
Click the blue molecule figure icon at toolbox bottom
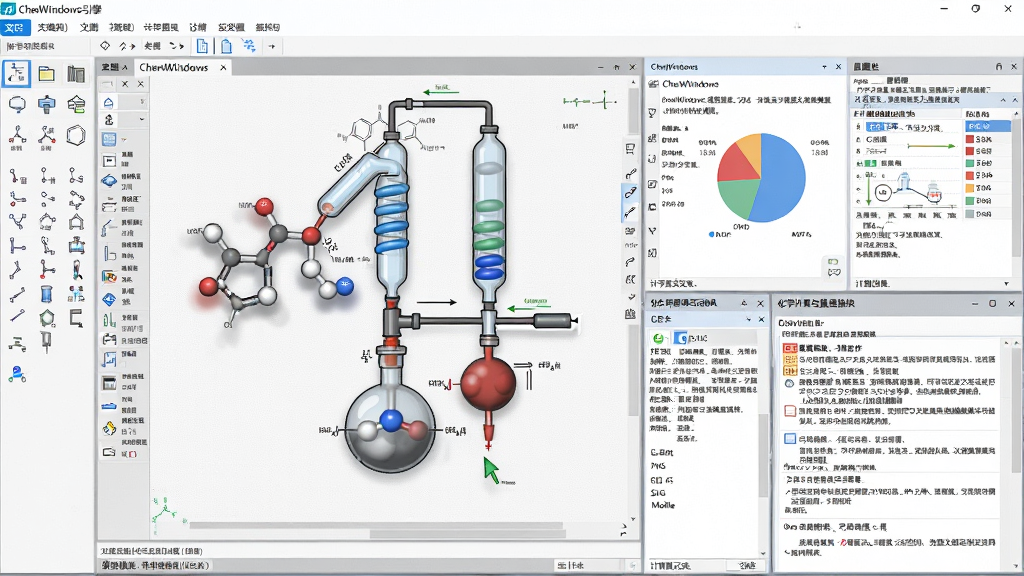(17, 374)
